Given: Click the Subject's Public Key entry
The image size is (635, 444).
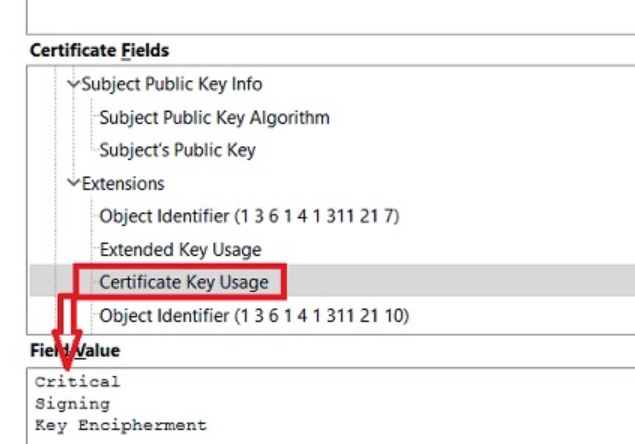Looking at the screenshot, I should pos(177,151).
